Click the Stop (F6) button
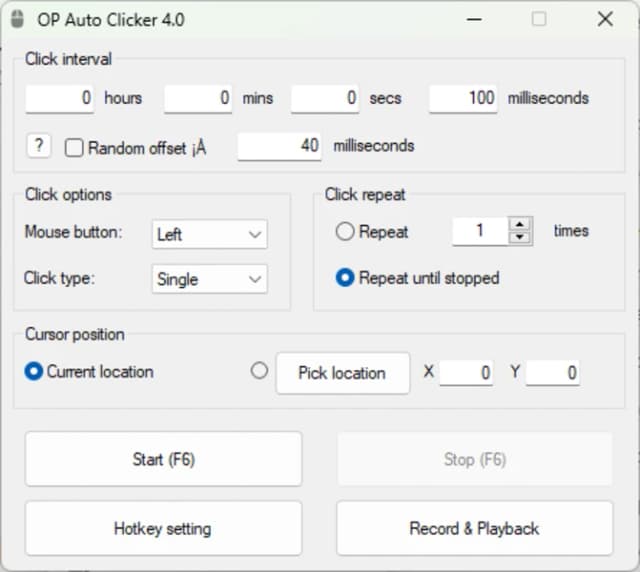Screen dimensions: 640x572 [x=475, y=459]
